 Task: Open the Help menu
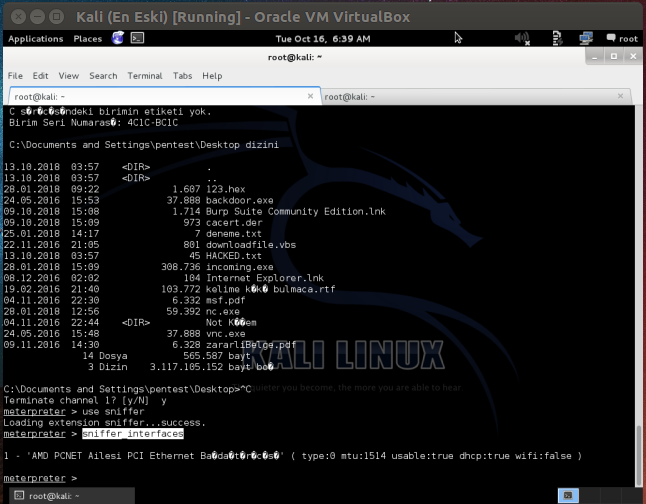212,76
